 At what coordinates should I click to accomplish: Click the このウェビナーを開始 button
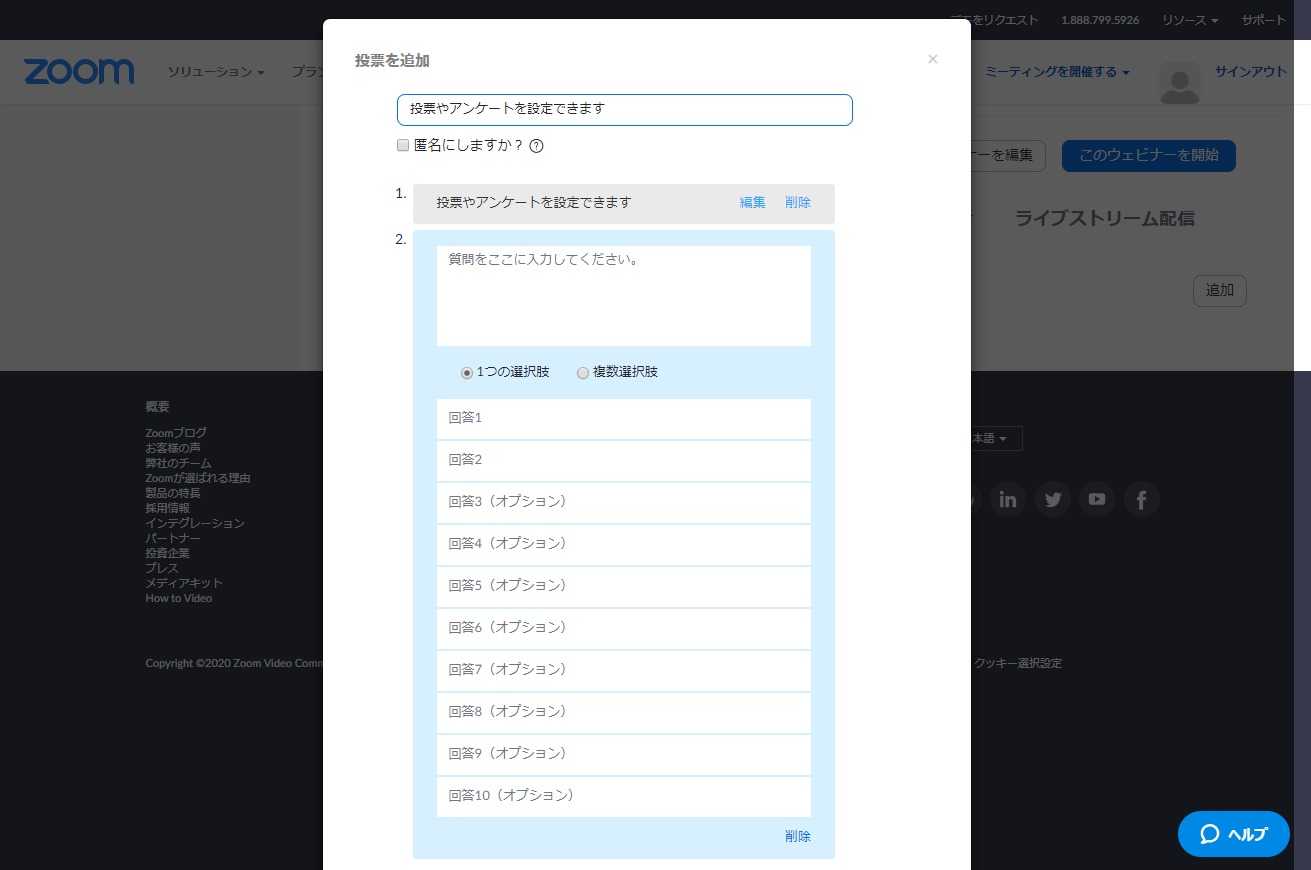[x=1148, y=155]
